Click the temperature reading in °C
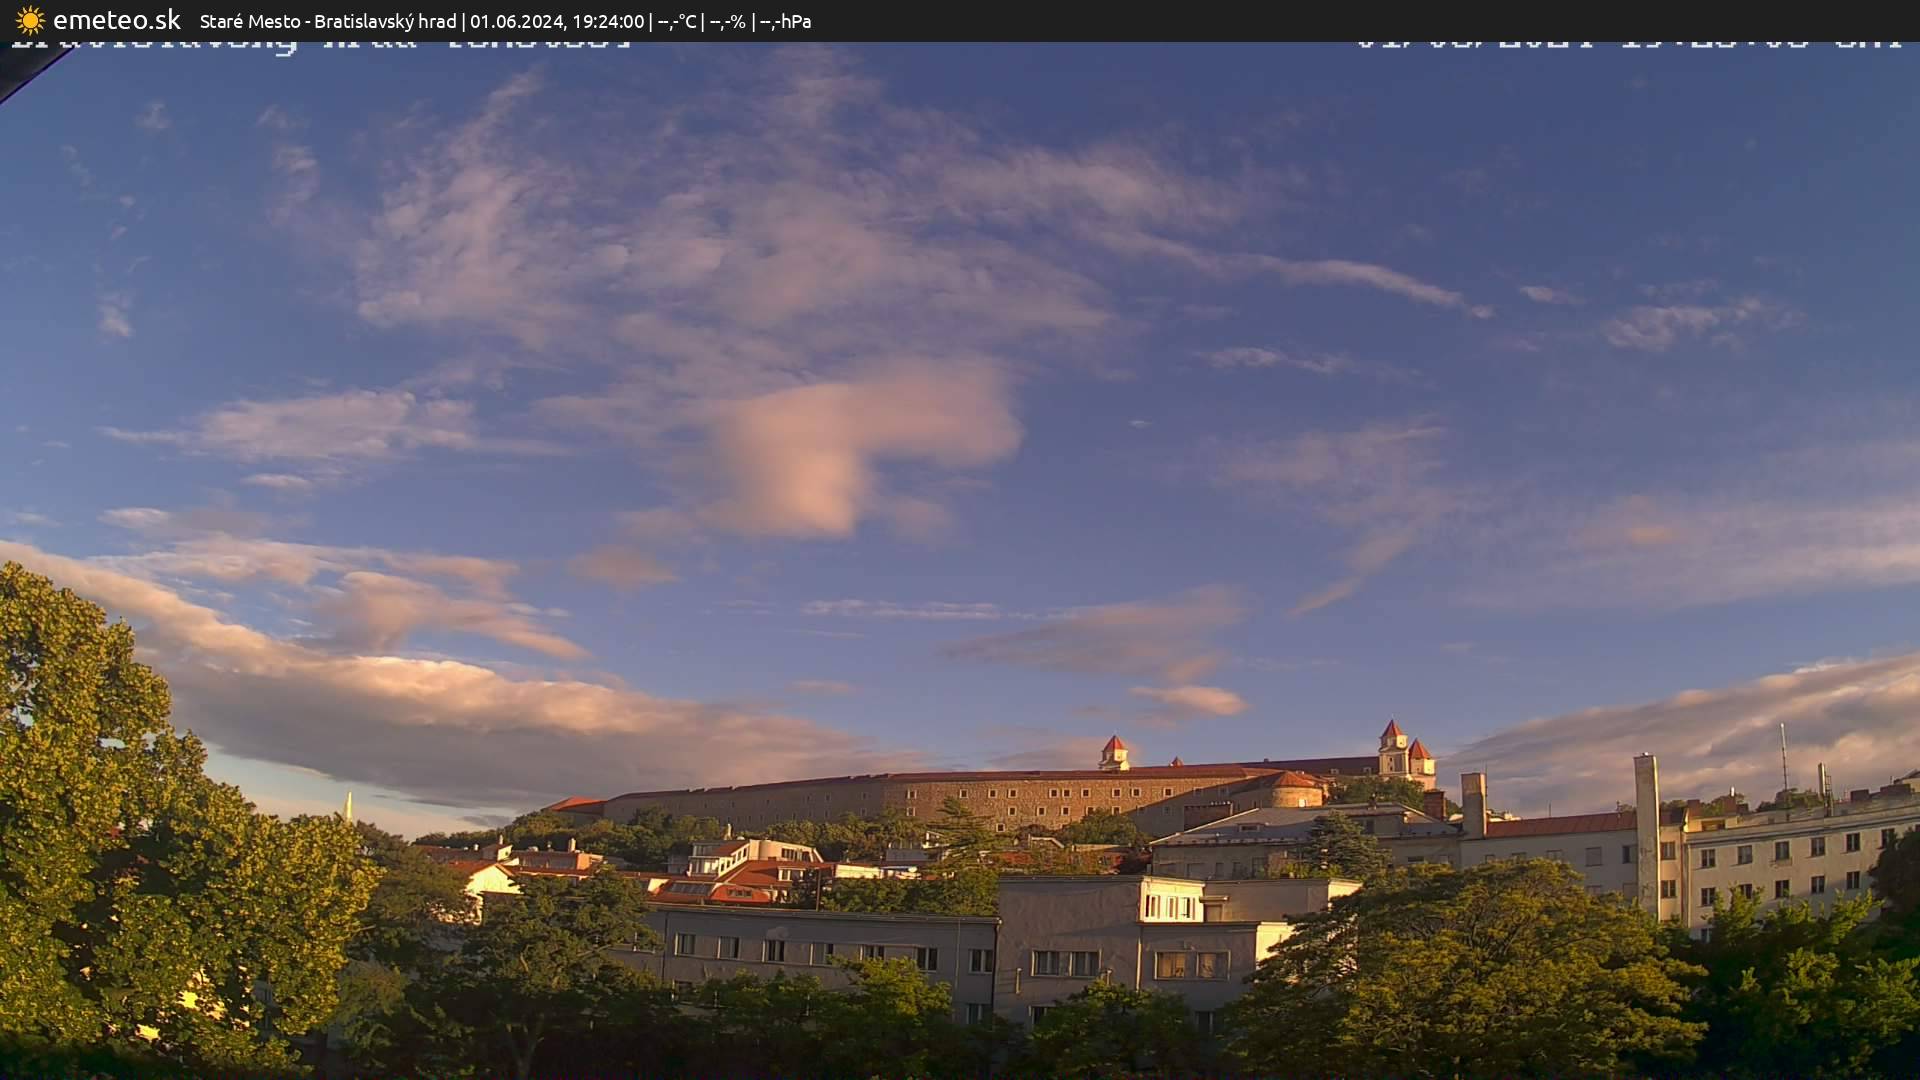This screenshot has height=1080, width=1920. tap(677, 21)
